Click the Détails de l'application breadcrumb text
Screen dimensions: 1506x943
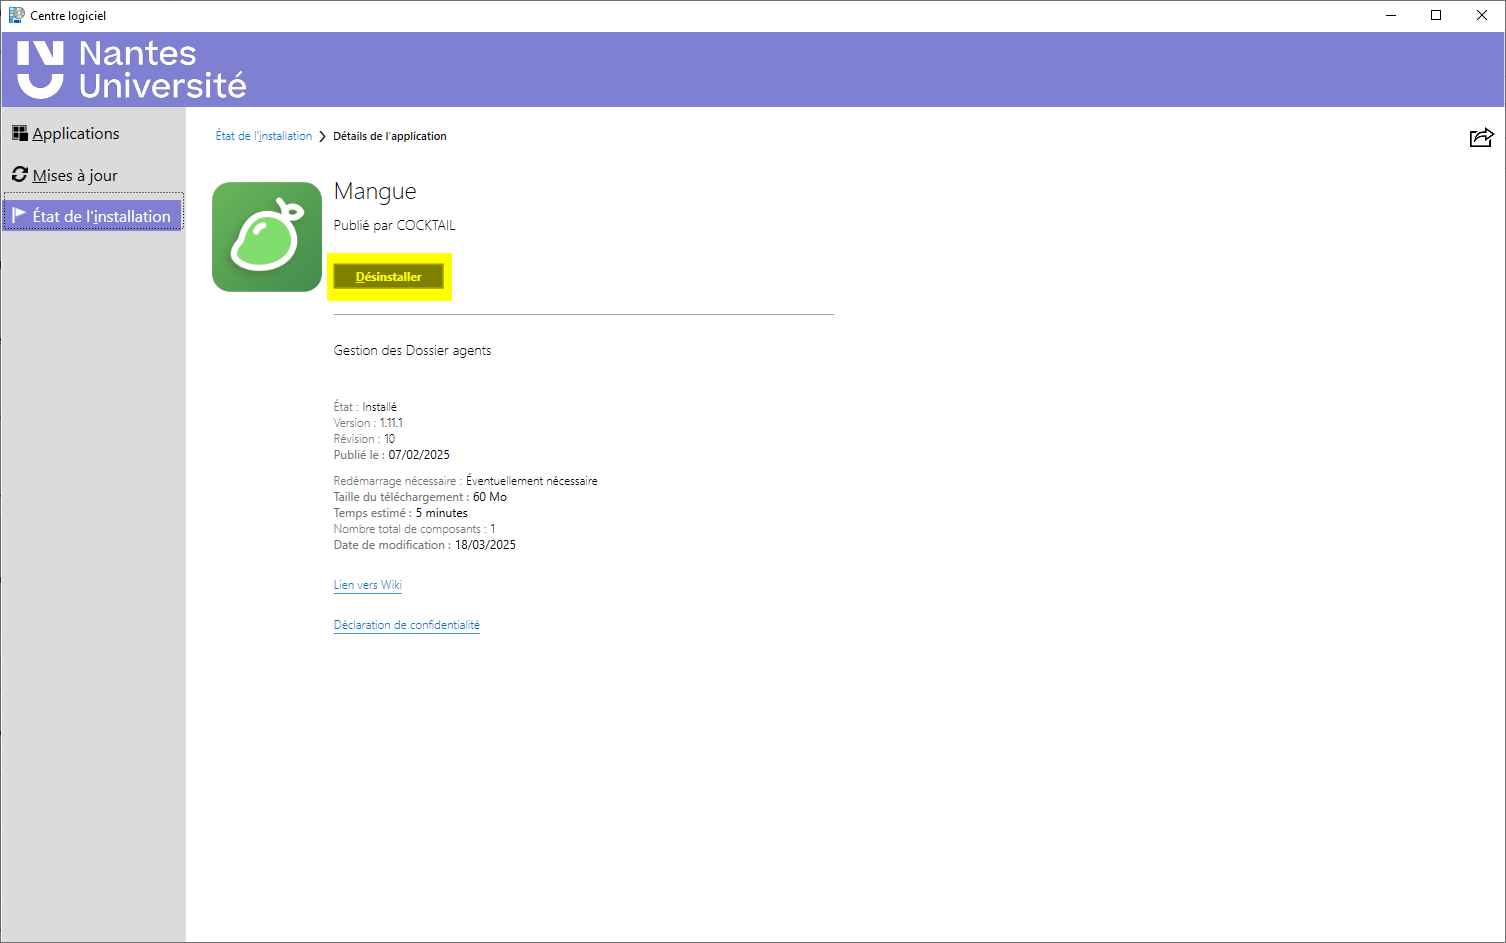[390, 136]
